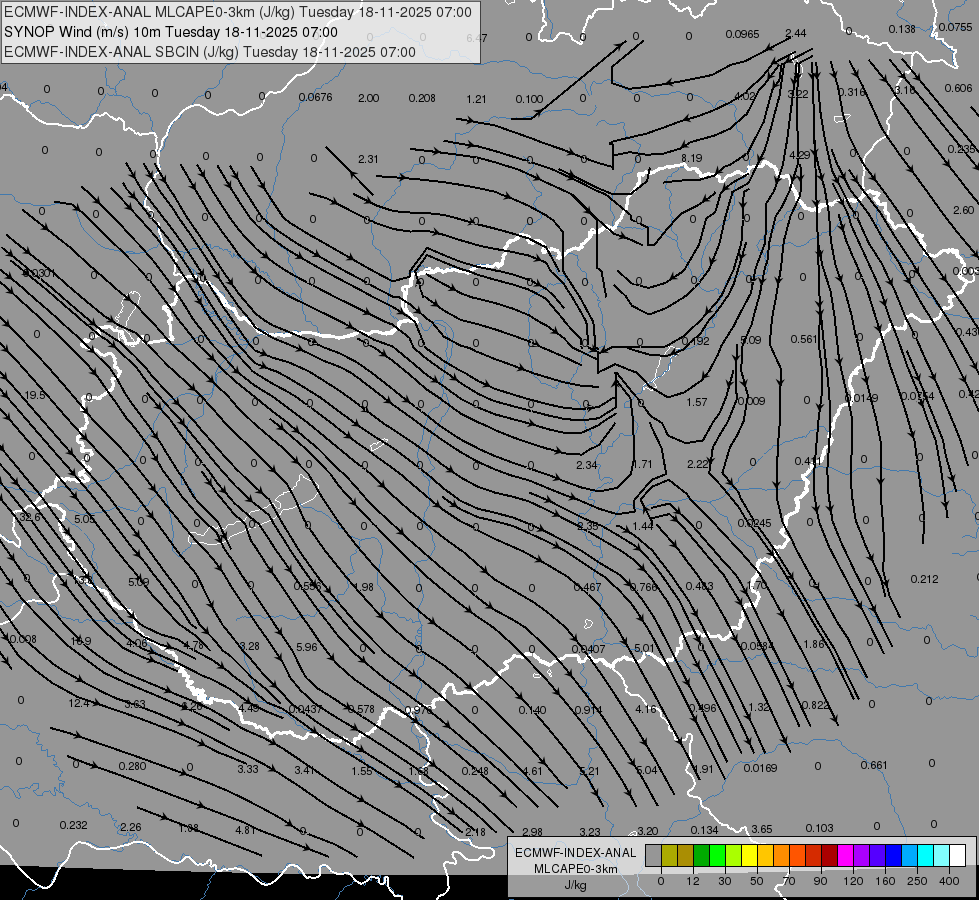Click the map value 0.232
The width and height of the screenshot is (979, 900).
(x=74, y=825)
